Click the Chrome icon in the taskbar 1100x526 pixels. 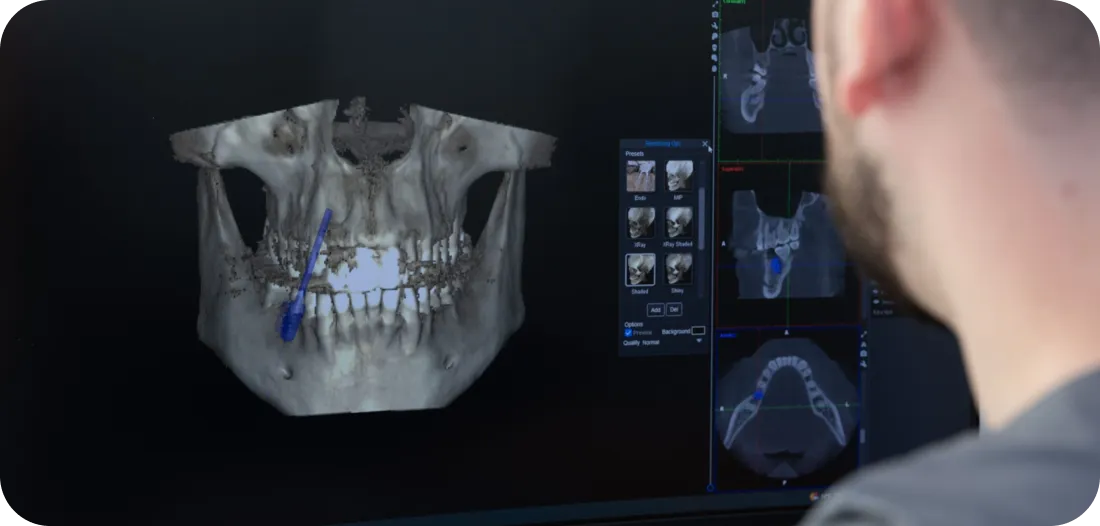point(814,497)
